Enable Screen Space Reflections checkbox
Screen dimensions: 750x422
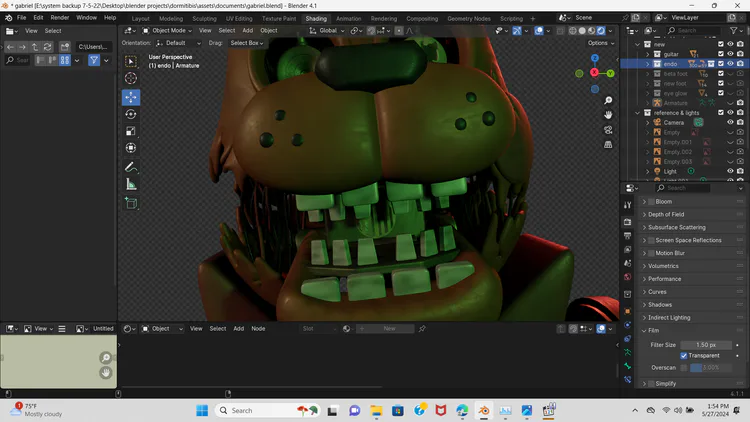[x=651, y=240]
